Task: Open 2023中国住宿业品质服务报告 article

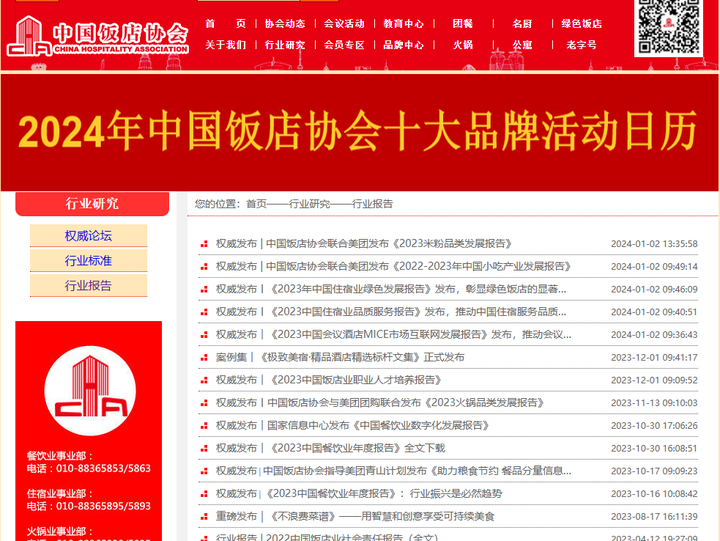Action: point(391,312)
